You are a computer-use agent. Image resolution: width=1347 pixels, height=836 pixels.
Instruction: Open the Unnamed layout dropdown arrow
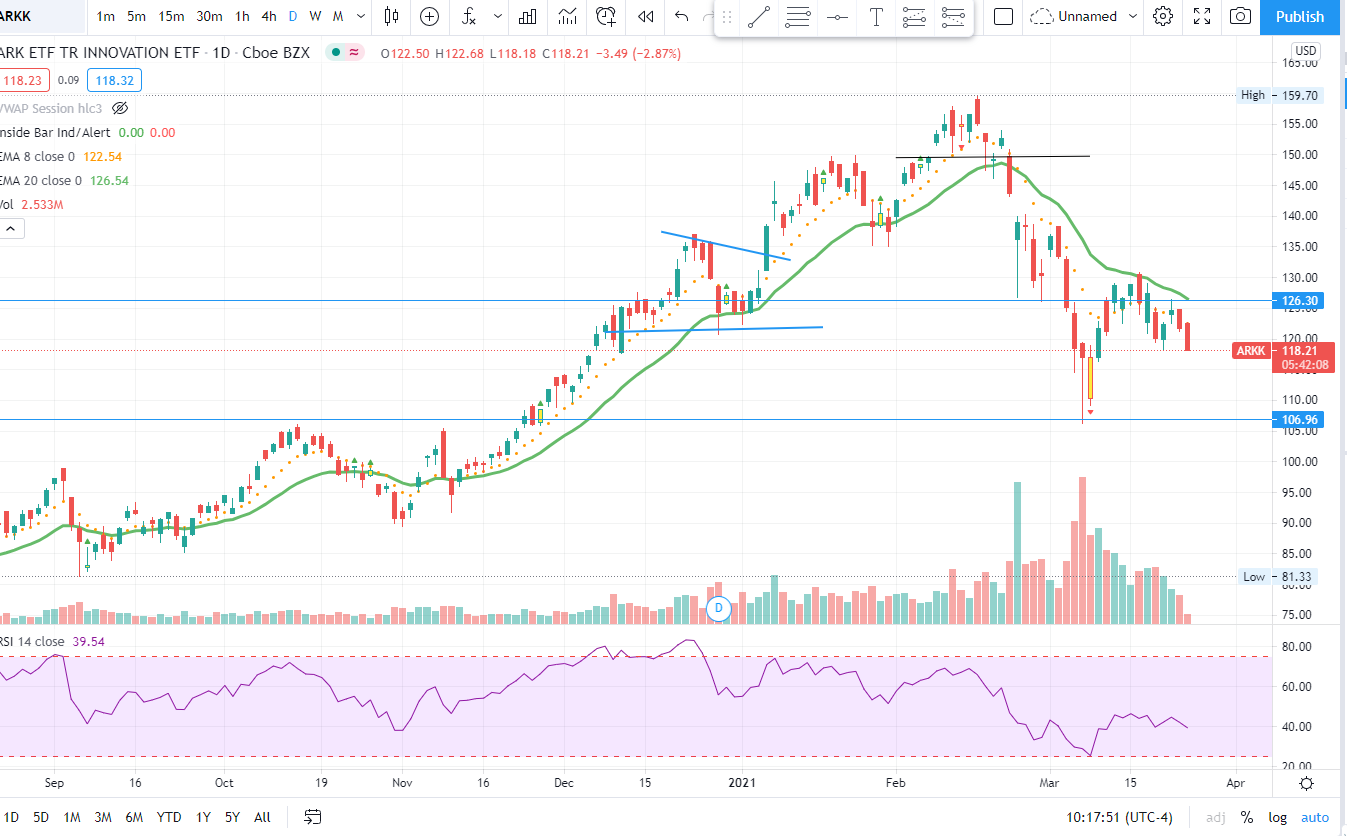(1132, 16)
